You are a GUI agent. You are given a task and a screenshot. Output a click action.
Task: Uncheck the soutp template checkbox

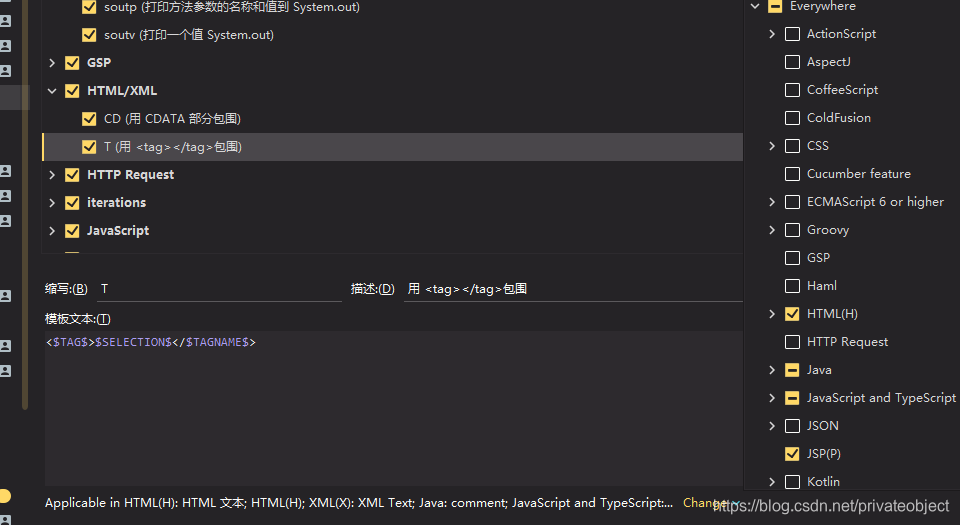pyautogui.click(x=89, y=7)
